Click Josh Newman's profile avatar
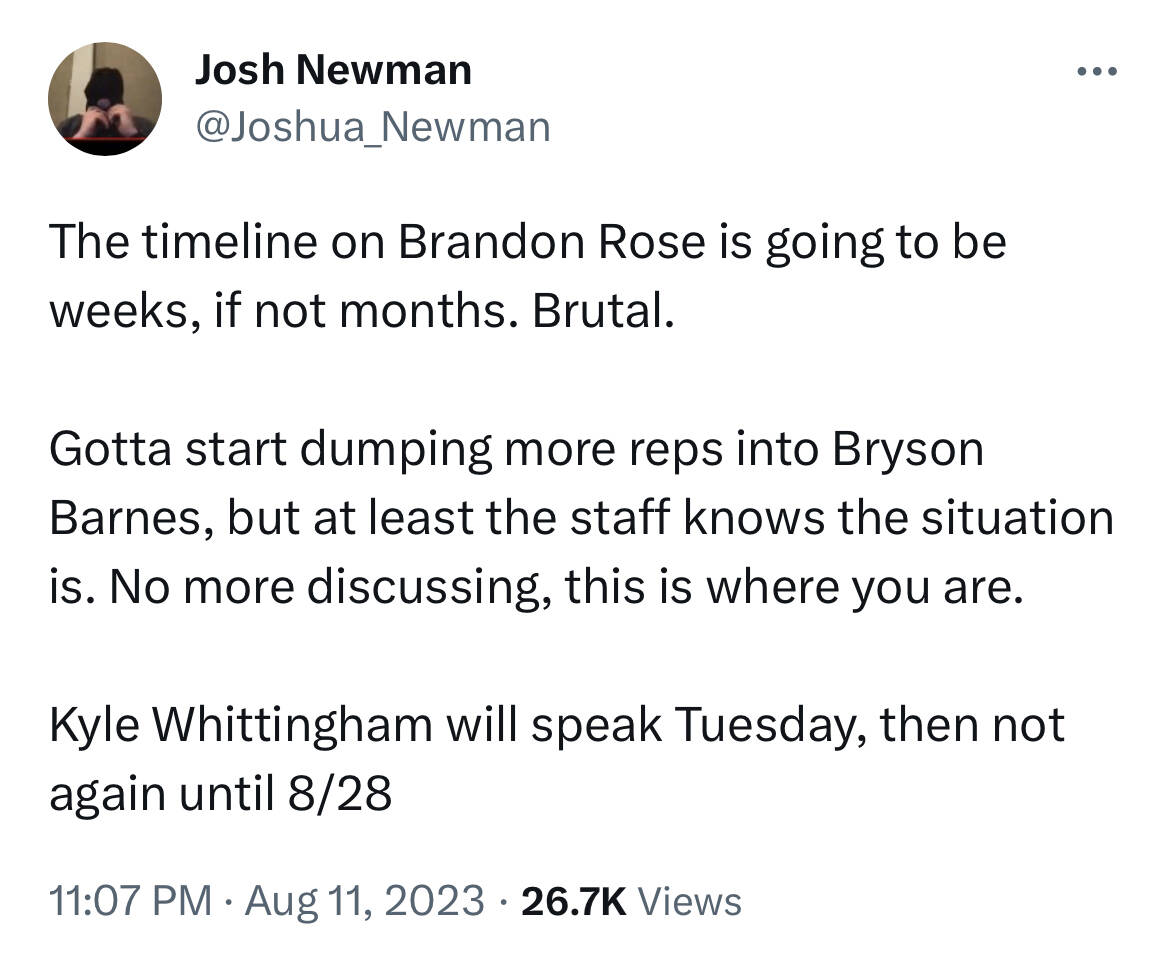 105,98
